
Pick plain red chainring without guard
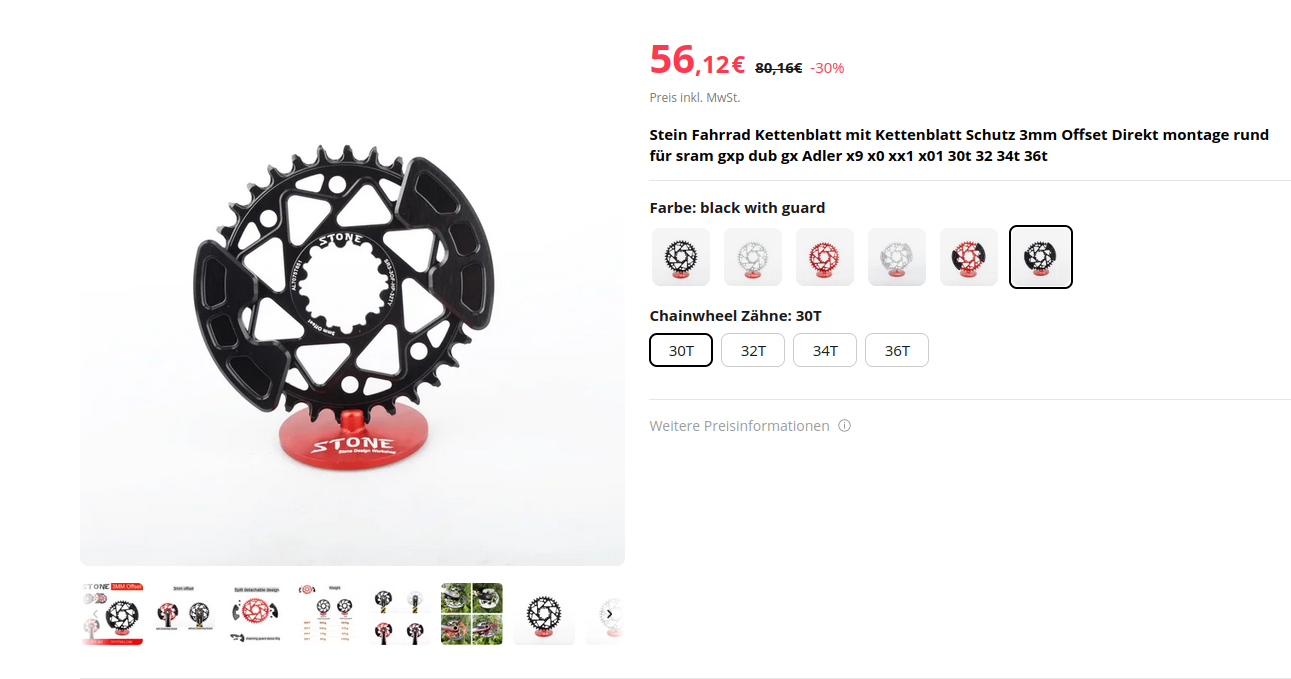click(825, 257)
